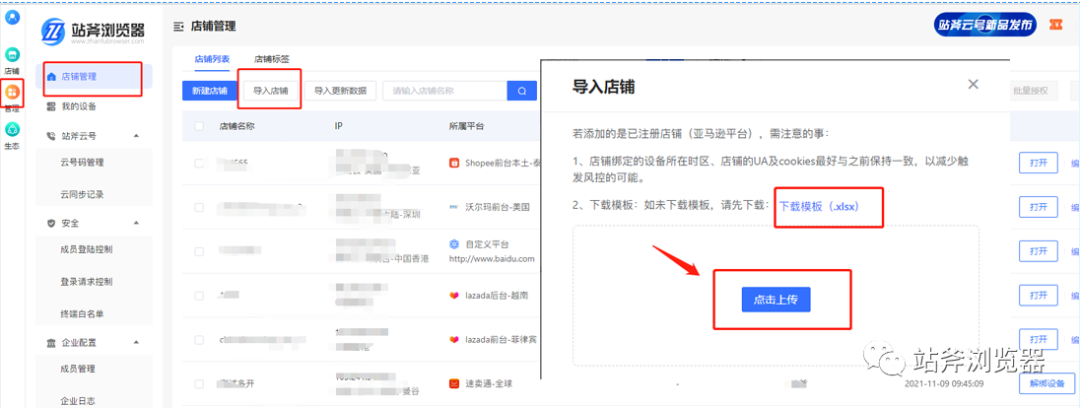1080x408 pixels.
Task: Click the 下载模板 (.xlsx) link
Action: pos(819,205)
